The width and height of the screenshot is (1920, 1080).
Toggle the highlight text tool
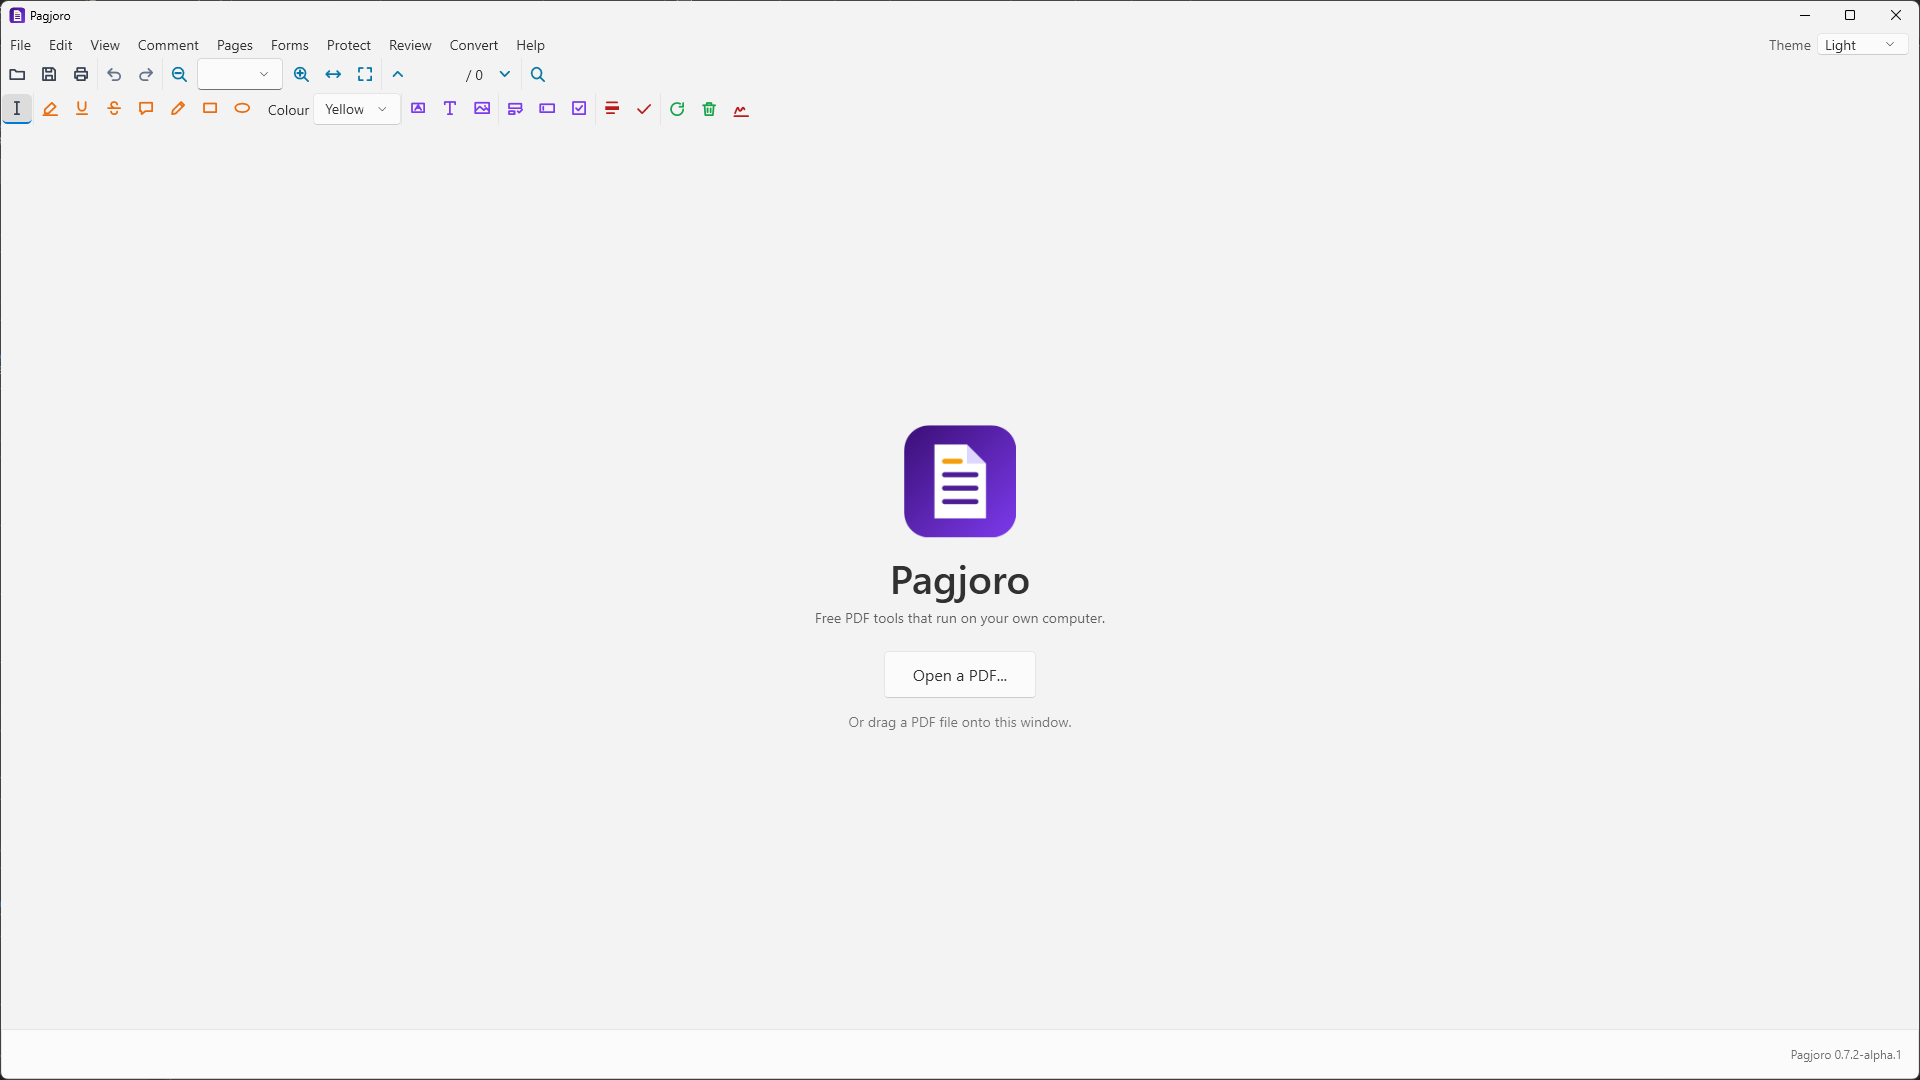(50, 109)
